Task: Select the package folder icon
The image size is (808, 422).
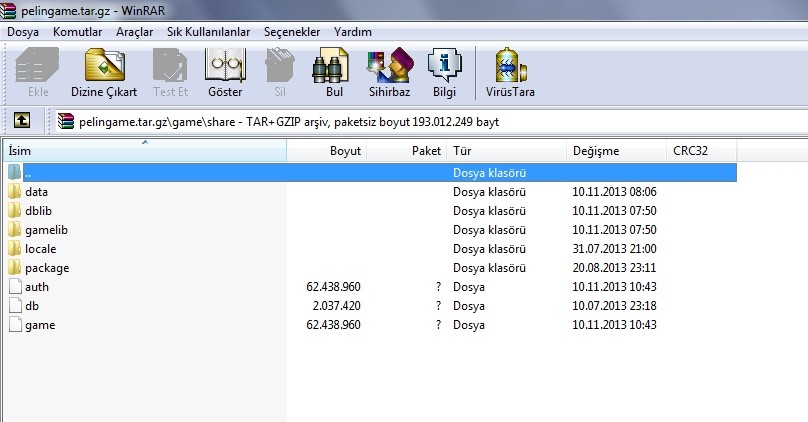Action: (14, 268)
